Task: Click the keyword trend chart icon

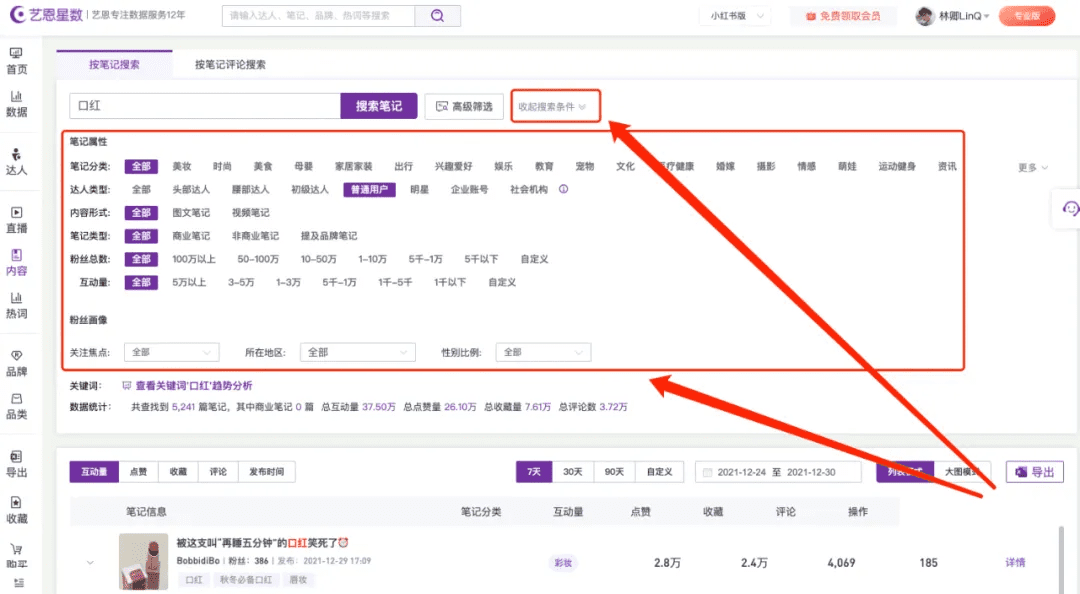Action: (x=127, y=386)
